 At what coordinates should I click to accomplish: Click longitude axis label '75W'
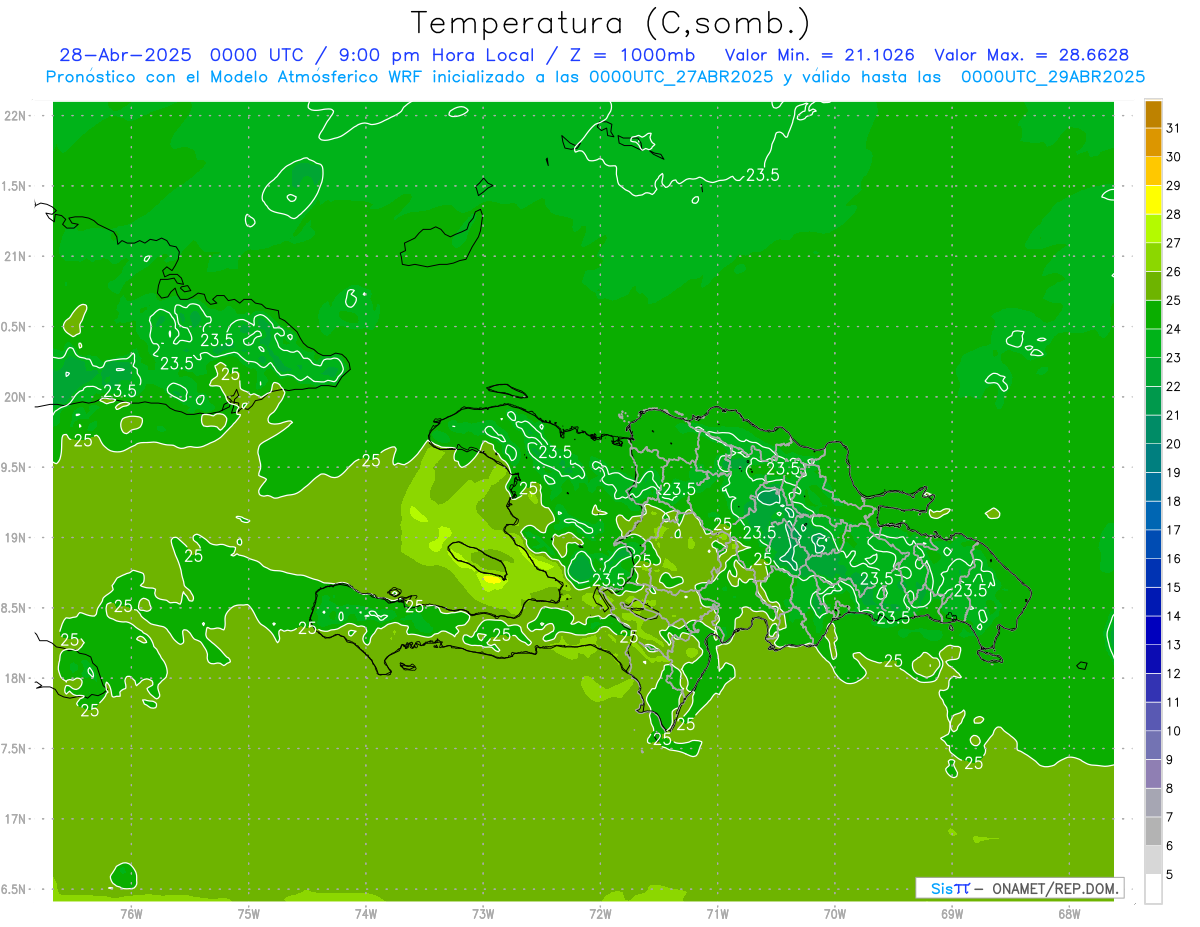(x=248, y=914)
